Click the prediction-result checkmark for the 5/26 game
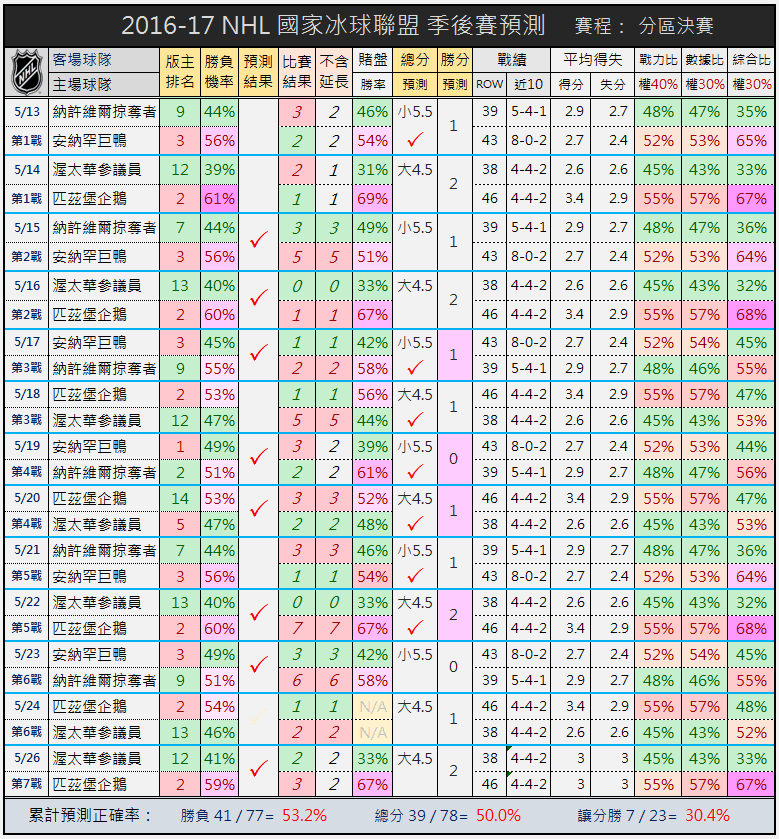Screen dimensions: 779x839 258,768
